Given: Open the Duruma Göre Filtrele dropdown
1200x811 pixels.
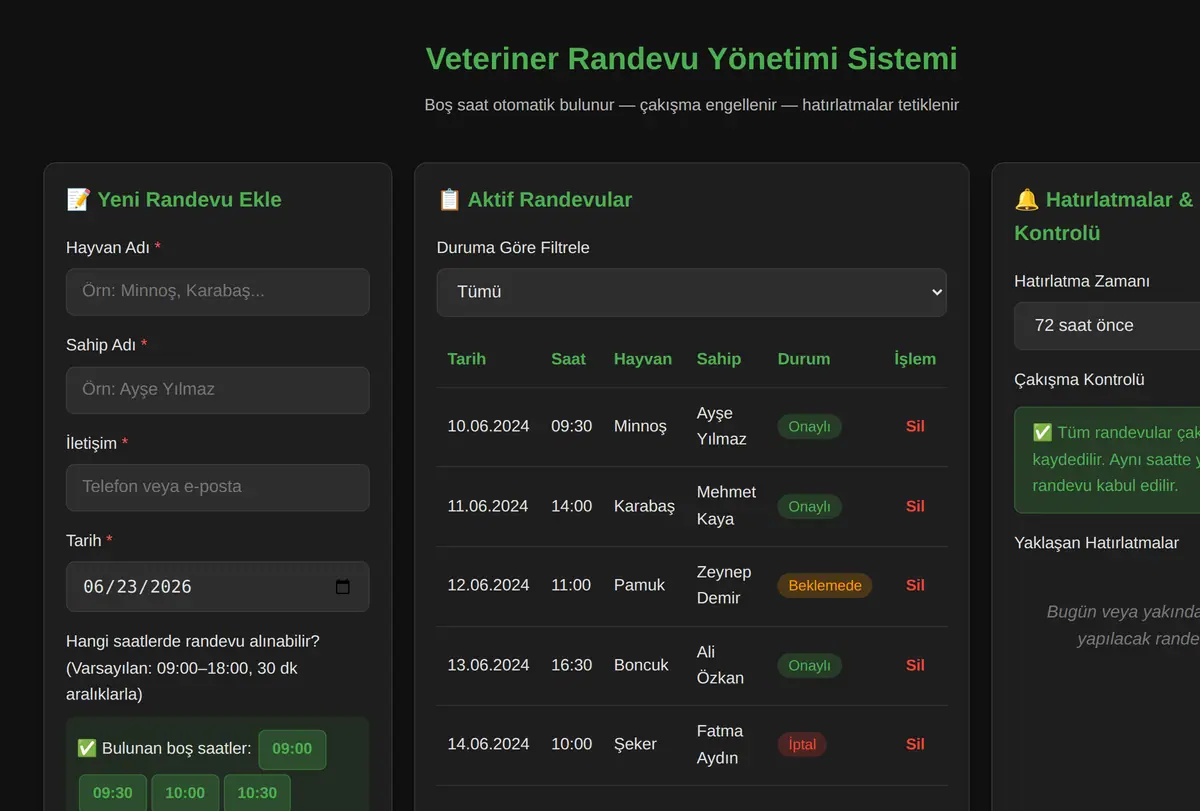Looking at the screenshot, I should click(692, 292).
